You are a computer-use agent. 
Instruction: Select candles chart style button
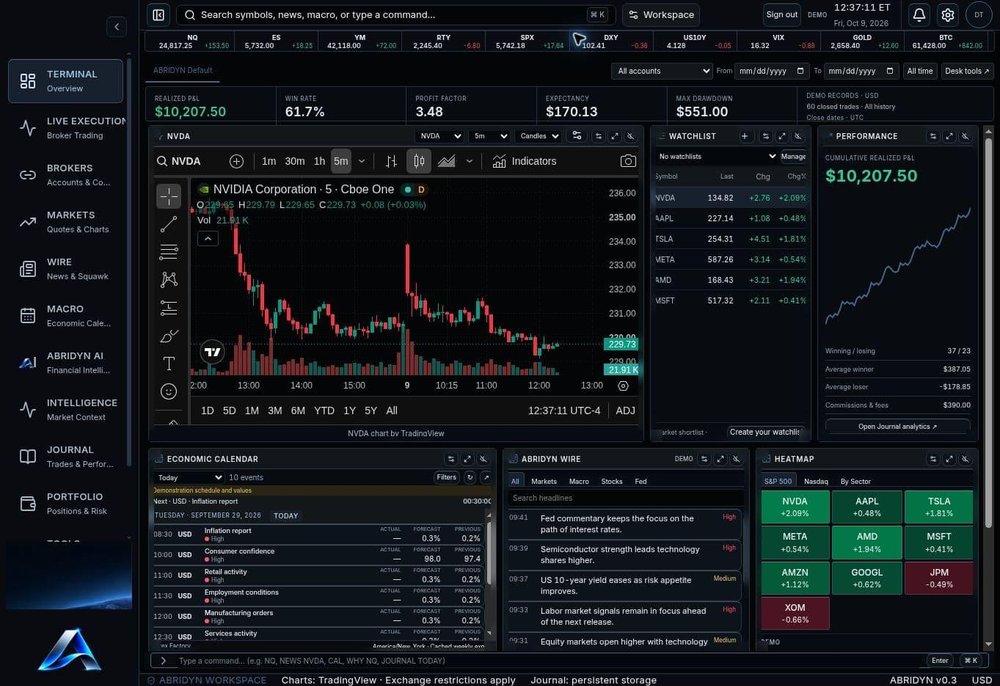point(418,161)
